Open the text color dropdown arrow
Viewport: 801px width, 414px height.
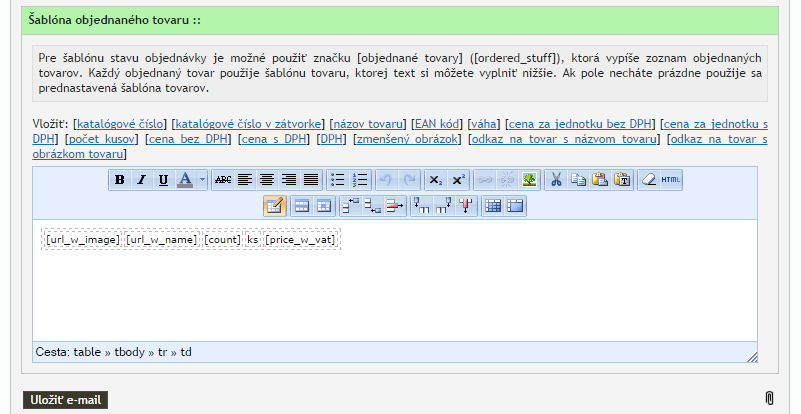[202, 180]
